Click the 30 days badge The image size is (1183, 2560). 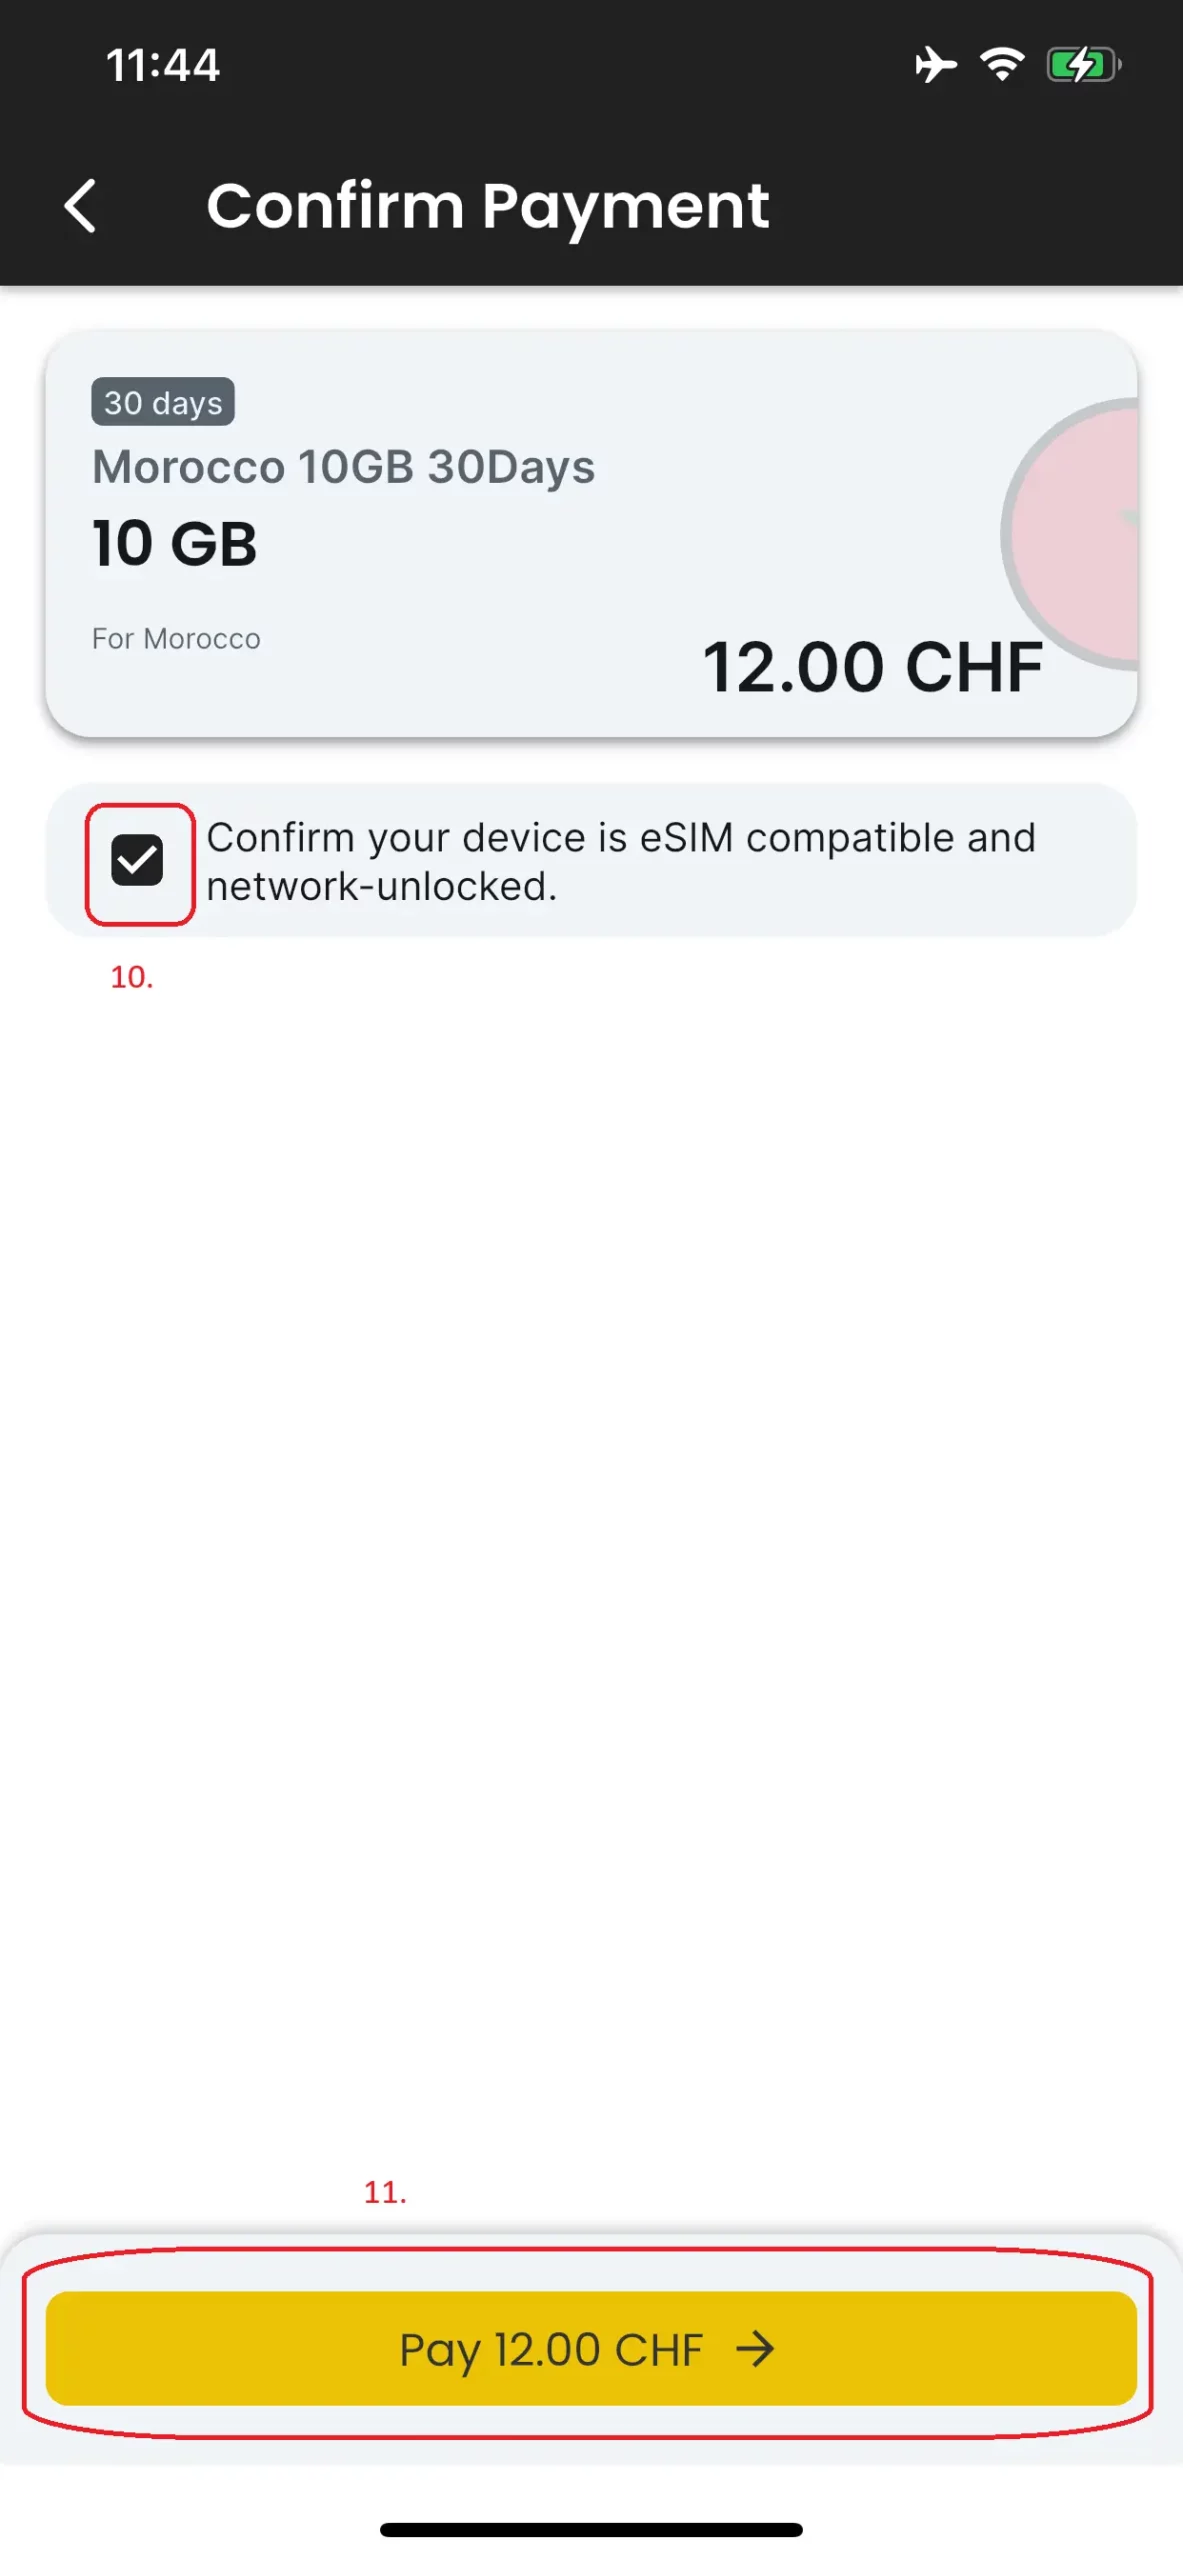(x=163, y=402)
